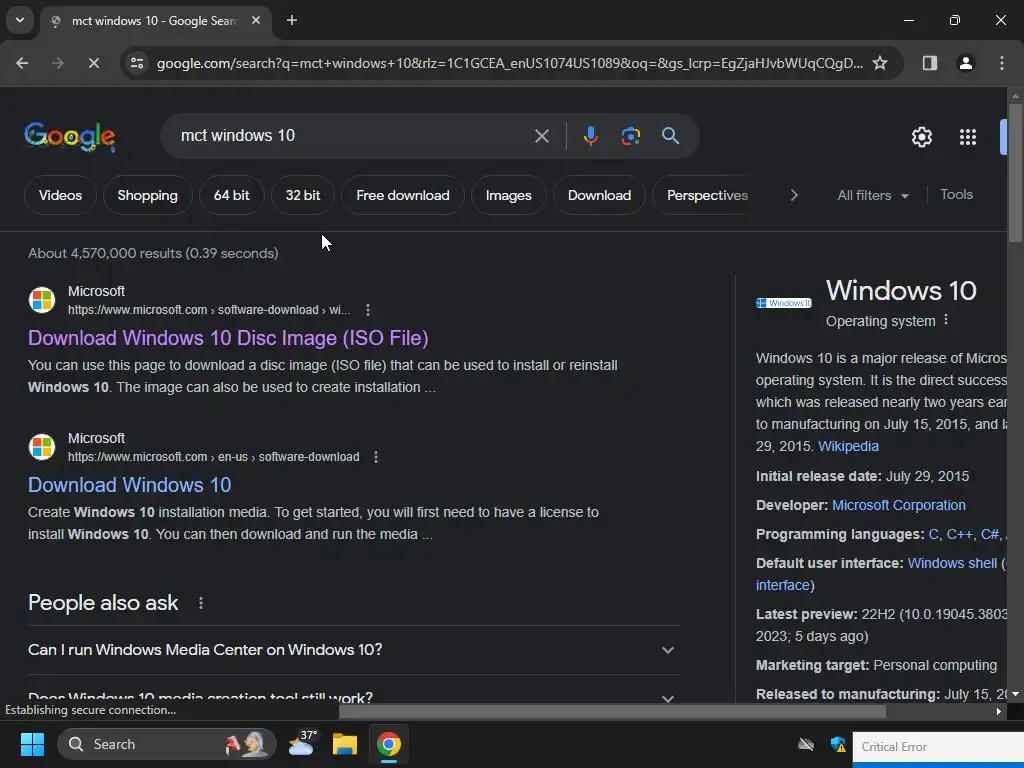Apply the Download filter chip
The height and width of the screenshot is (768, 1024).
(x=600, y=195)
